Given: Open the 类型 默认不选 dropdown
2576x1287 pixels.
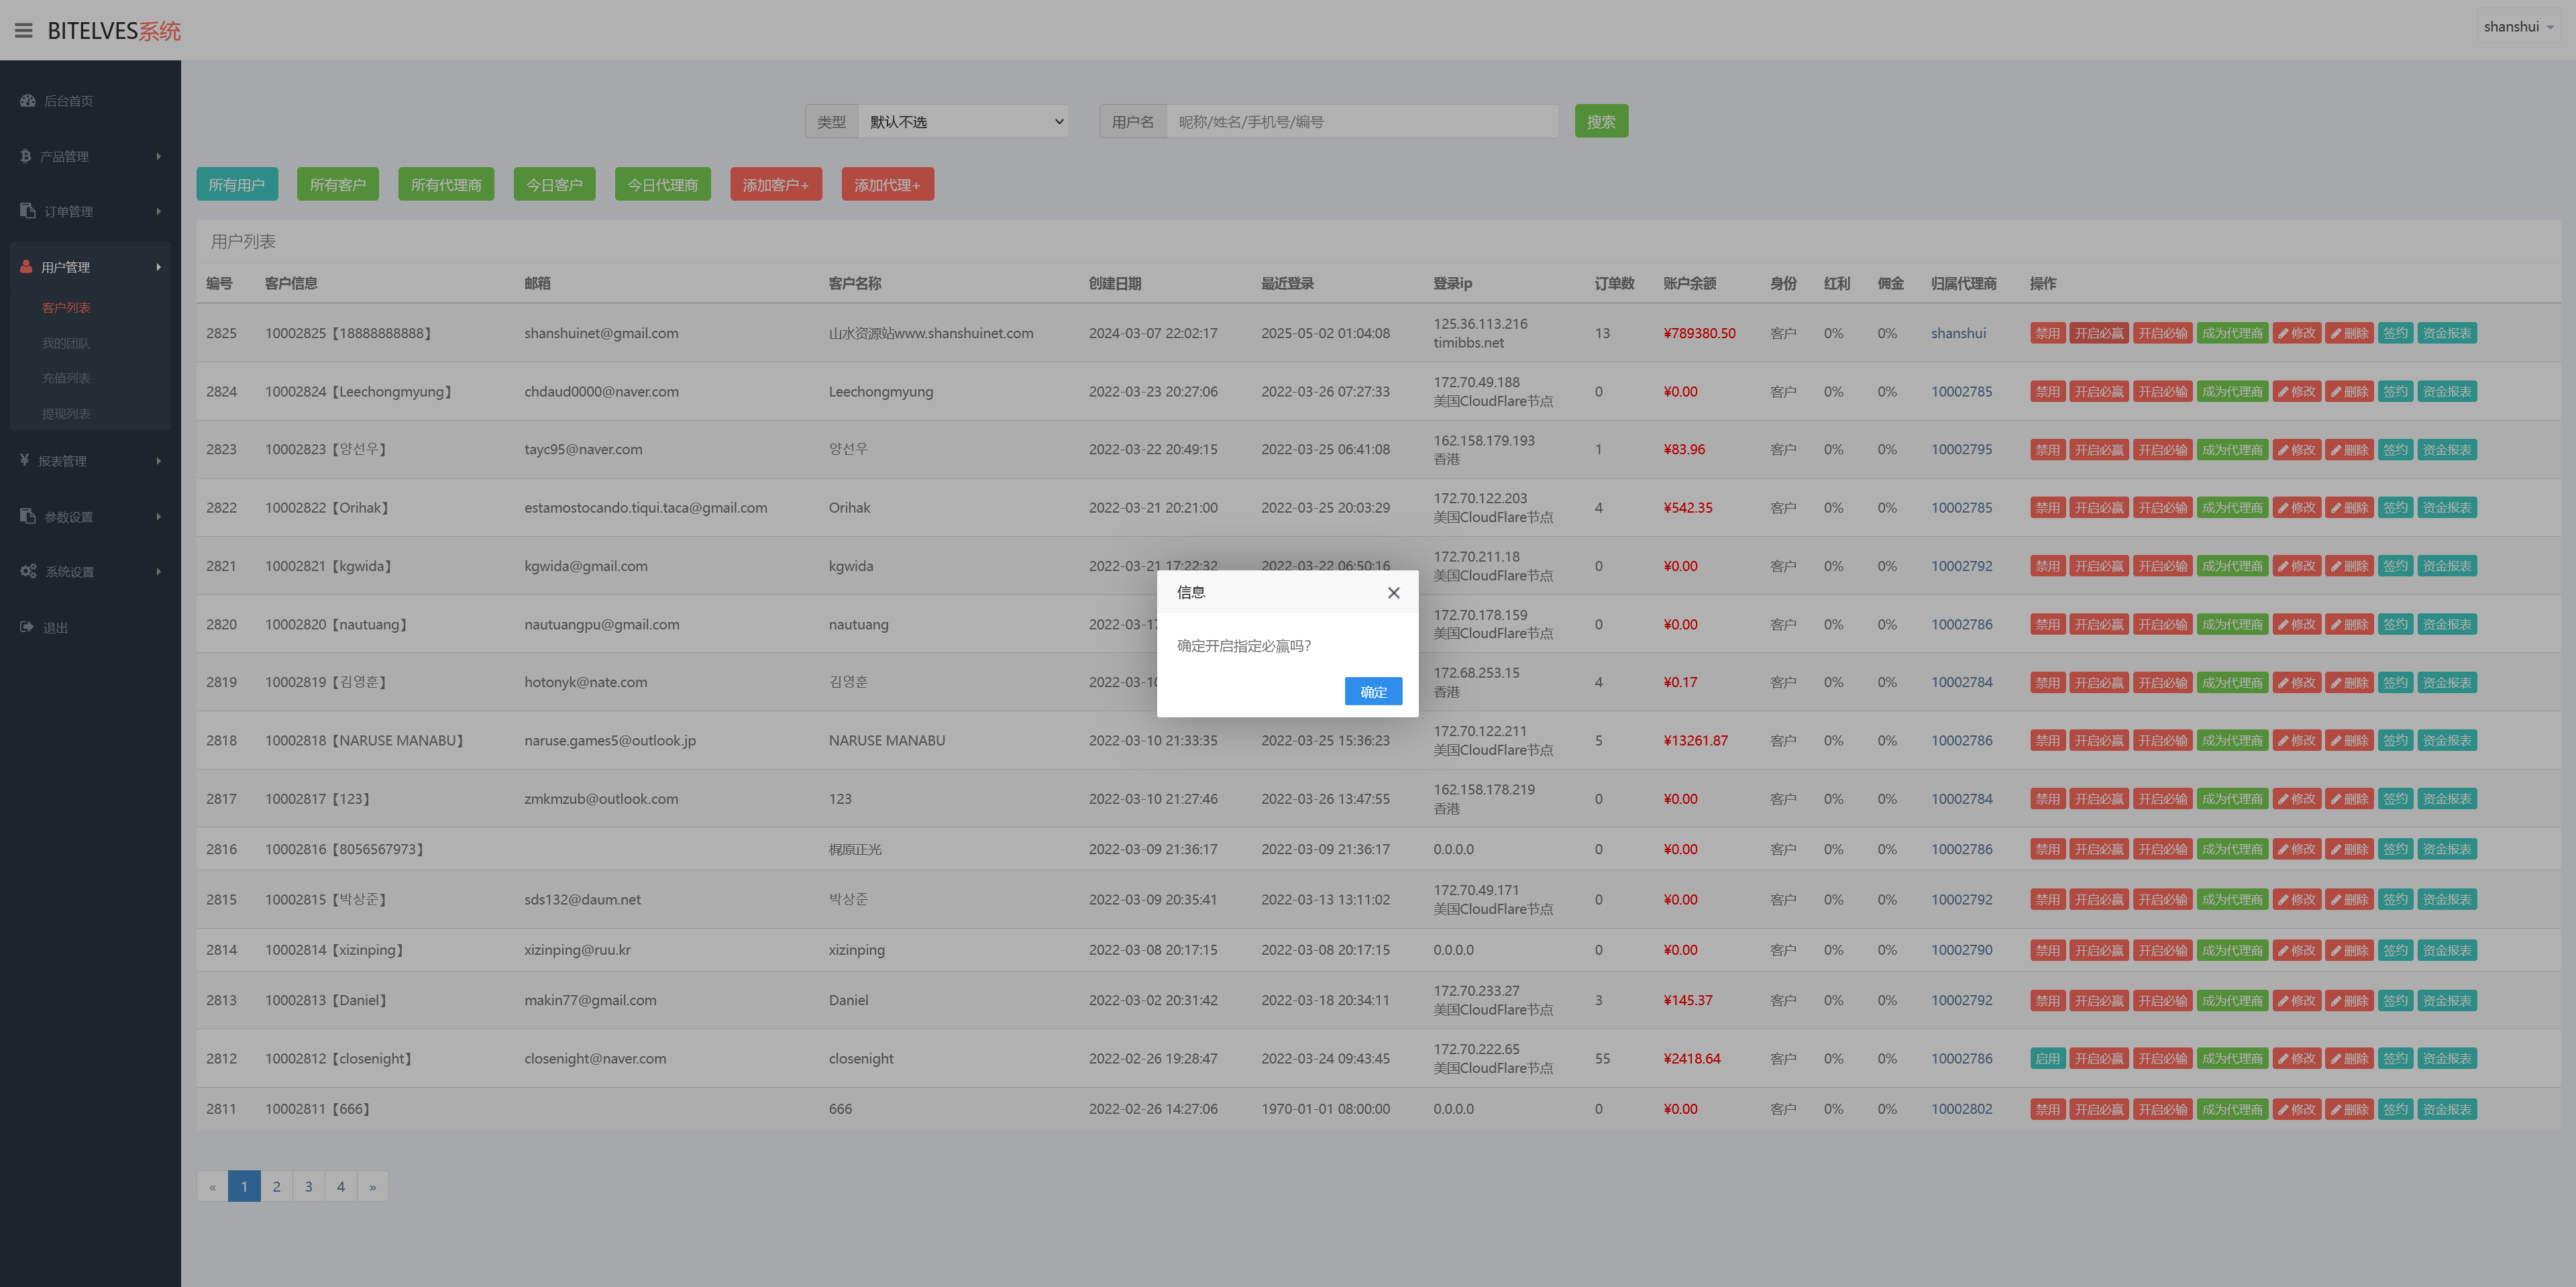Looking at the screenshot, I should [963, 122].
